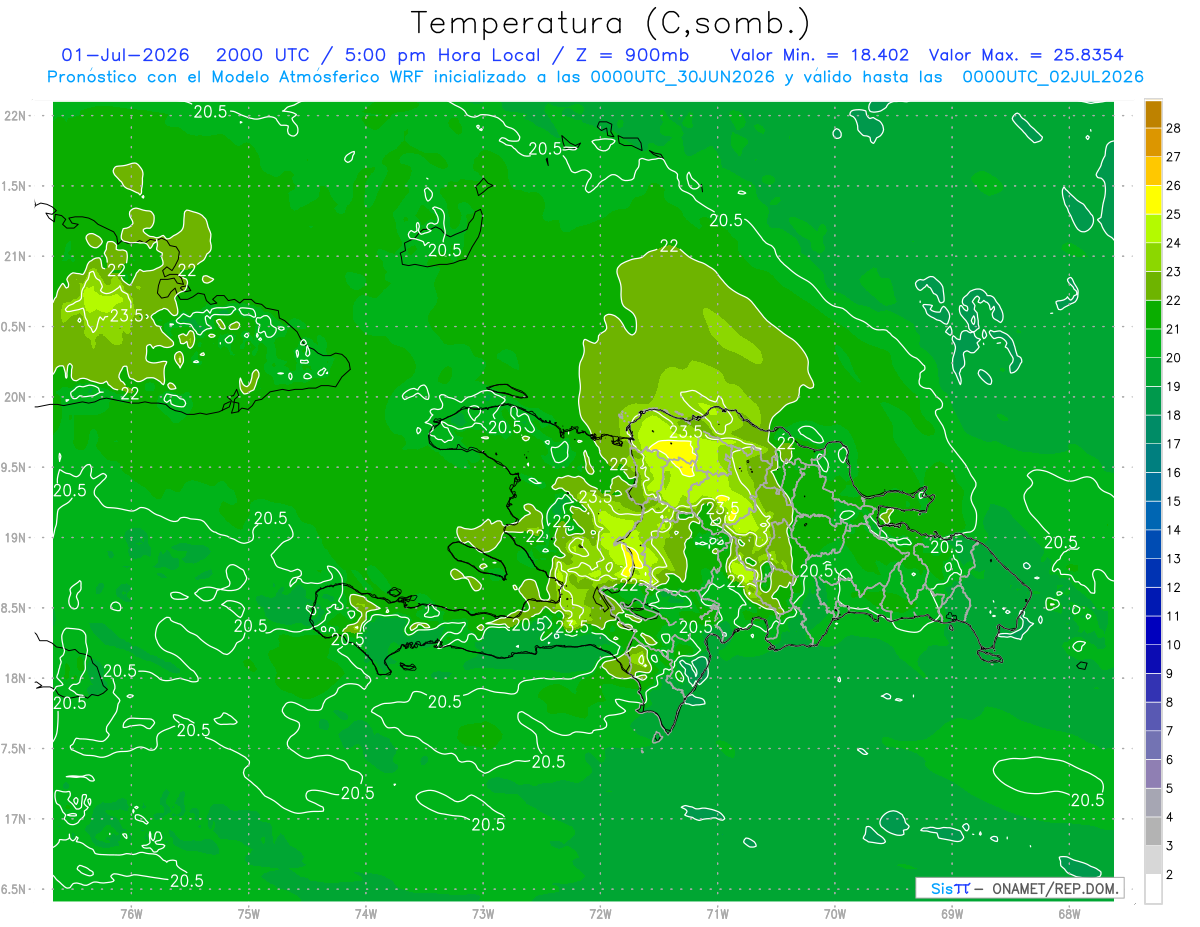
Task: Click the "73W" longitude axis label
Action: pos(483,913)
